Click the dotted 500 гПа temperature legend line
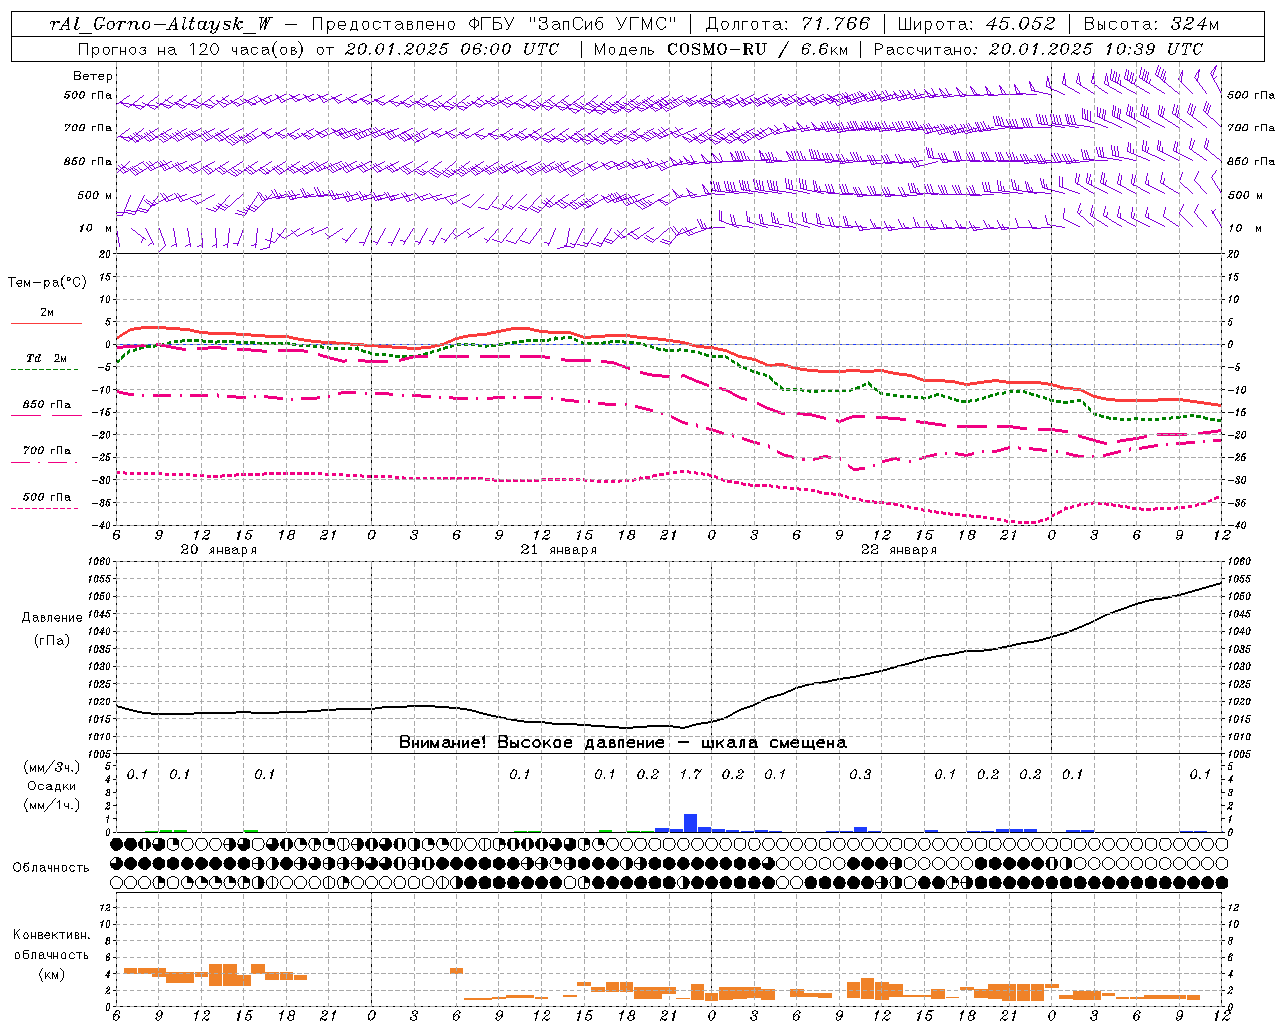The image size is (1280, 1024). click(44, 508)
